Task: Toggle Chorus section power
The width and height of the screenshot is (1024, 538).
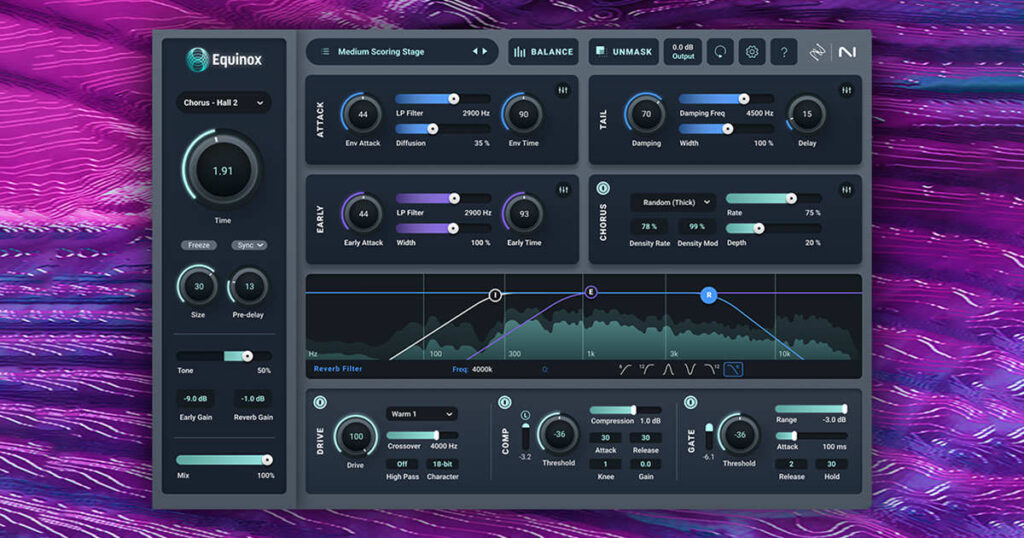Action: (x=603, y=189)
